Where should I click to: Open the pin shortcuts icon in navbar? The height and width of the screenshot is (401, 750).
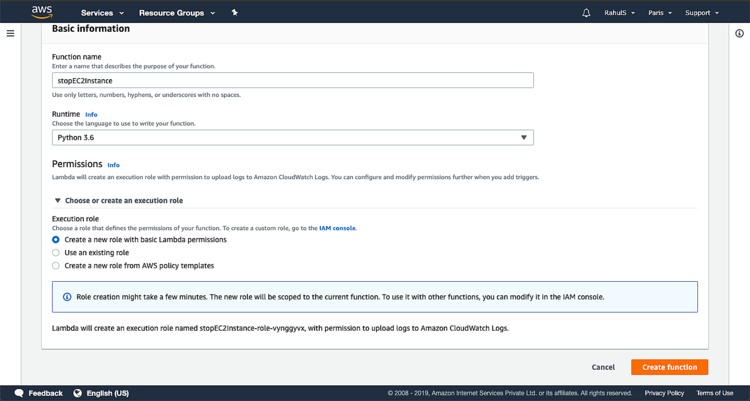coord(234,13)
